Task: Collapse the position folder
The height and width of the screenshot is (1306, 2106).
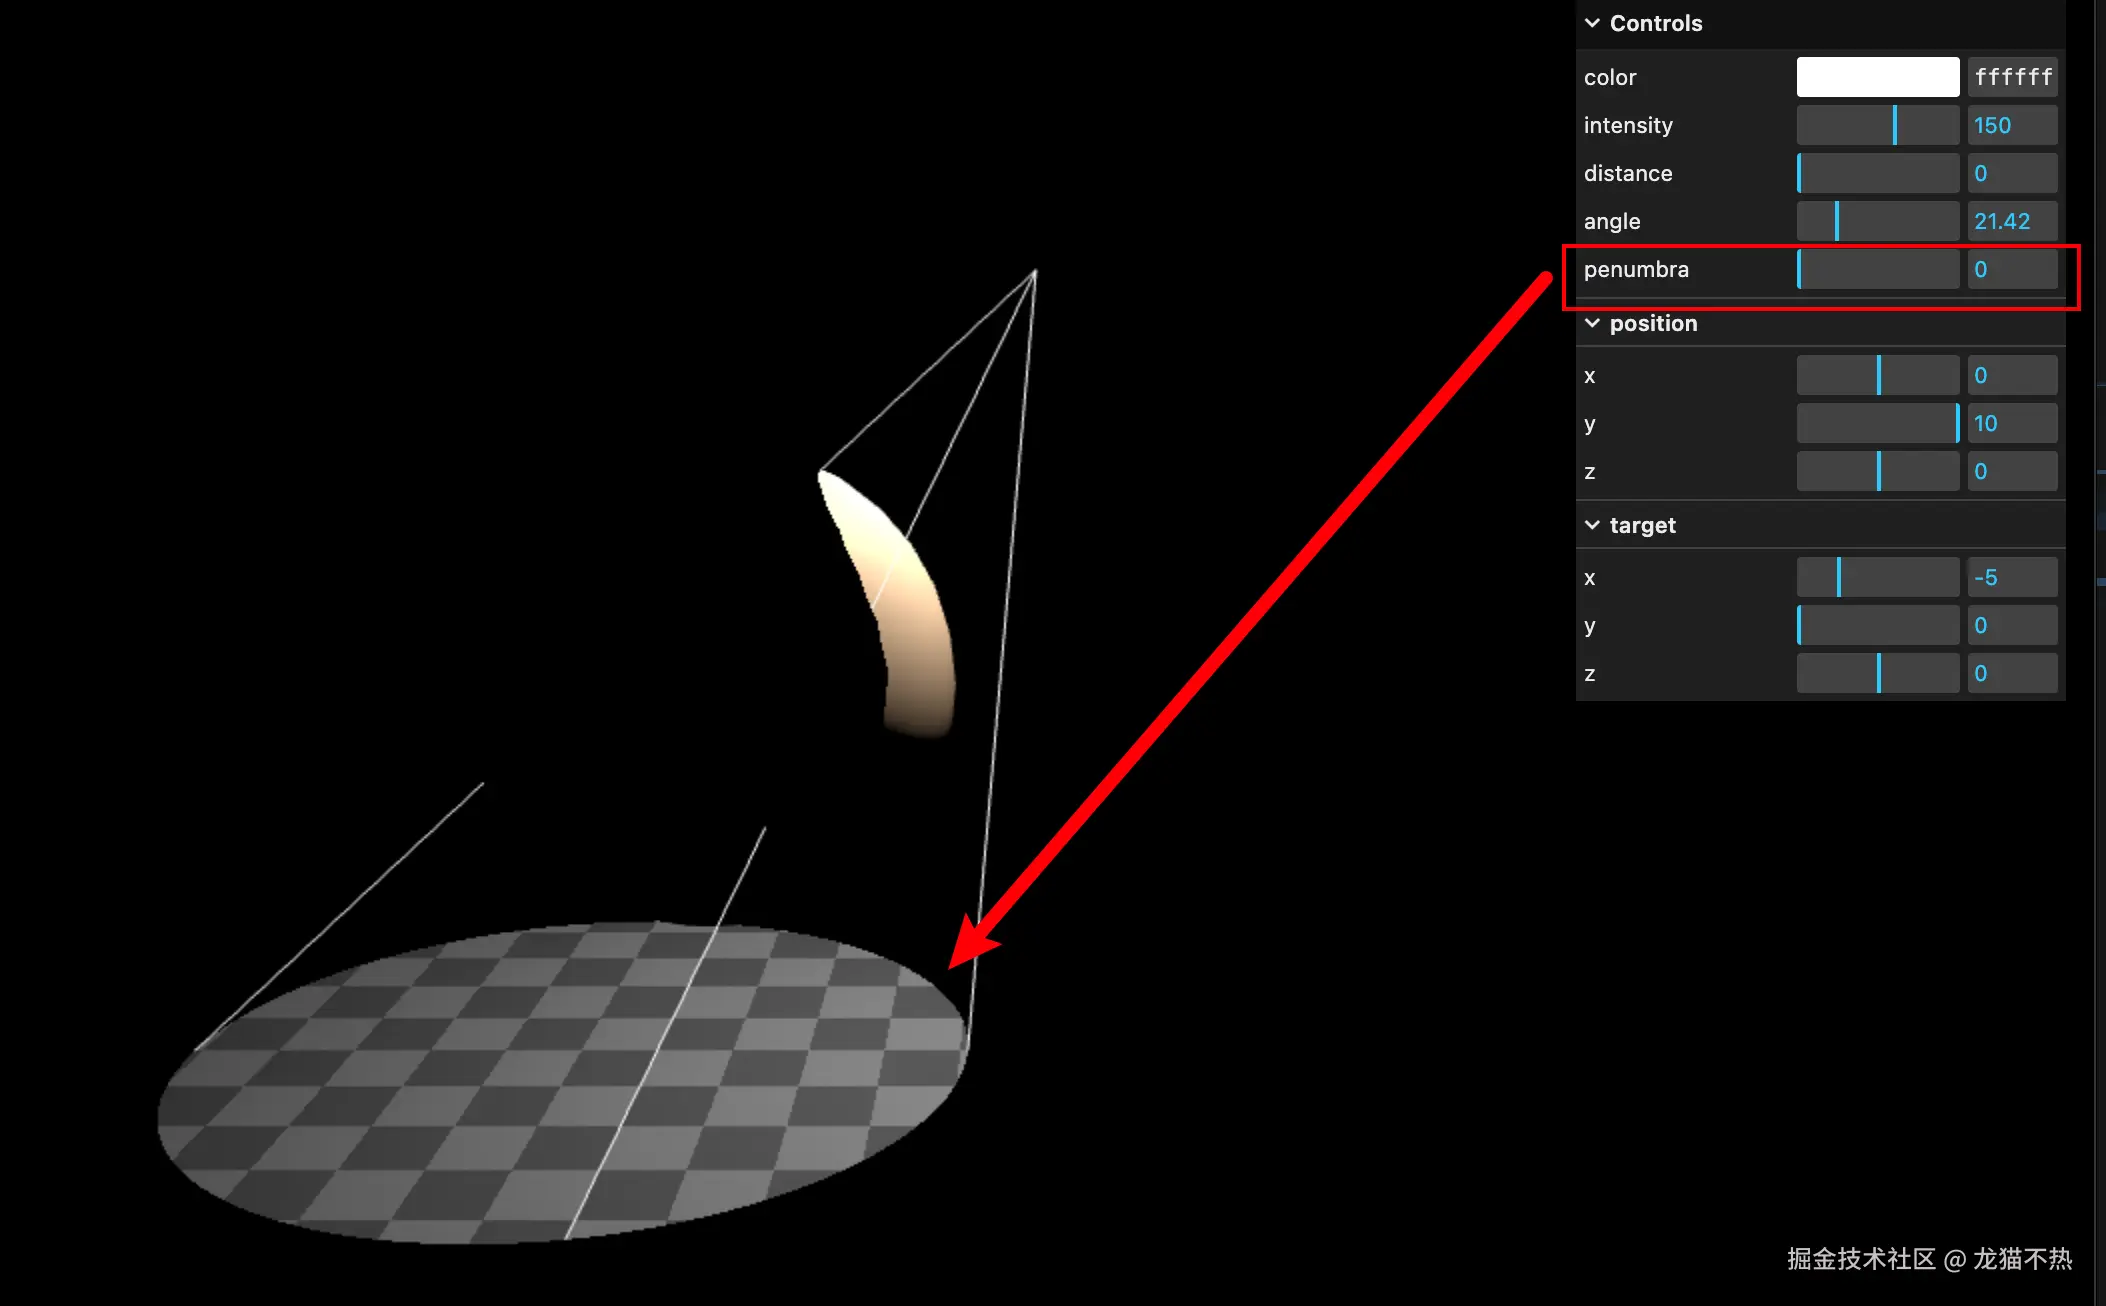Action: coord(1592,324)
